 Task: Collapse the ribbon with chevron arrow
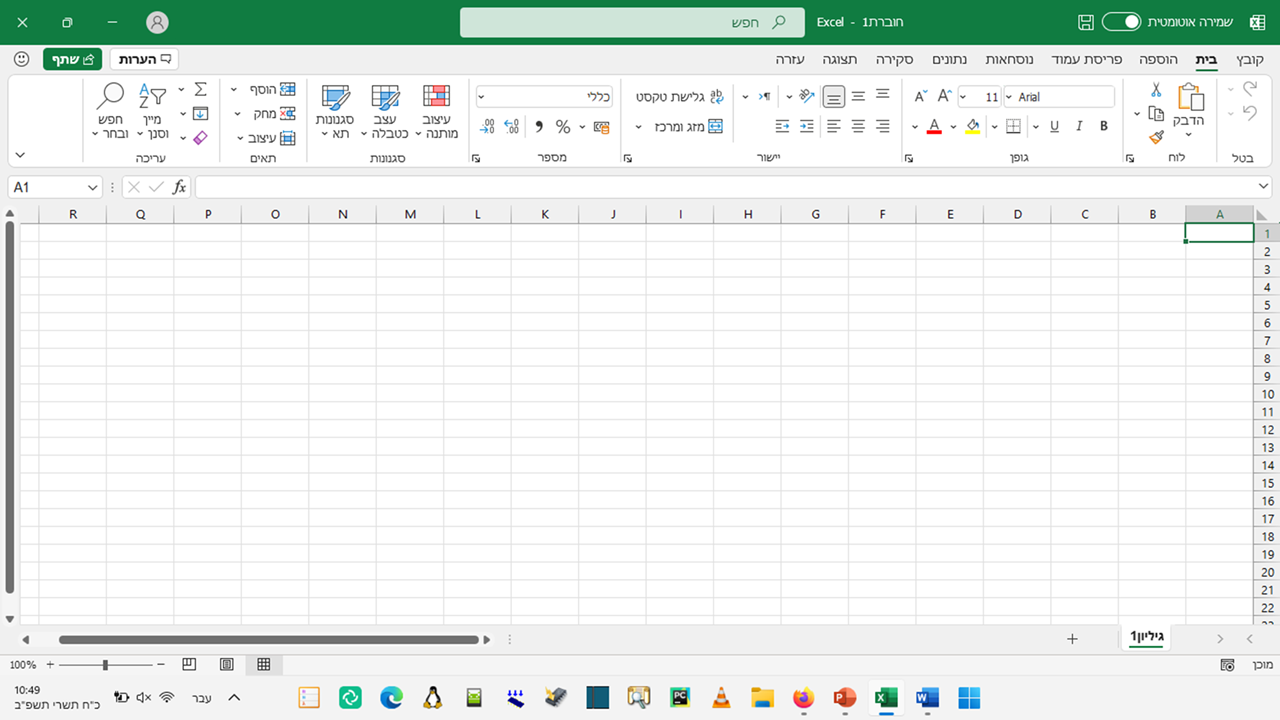tap(20, 155)
